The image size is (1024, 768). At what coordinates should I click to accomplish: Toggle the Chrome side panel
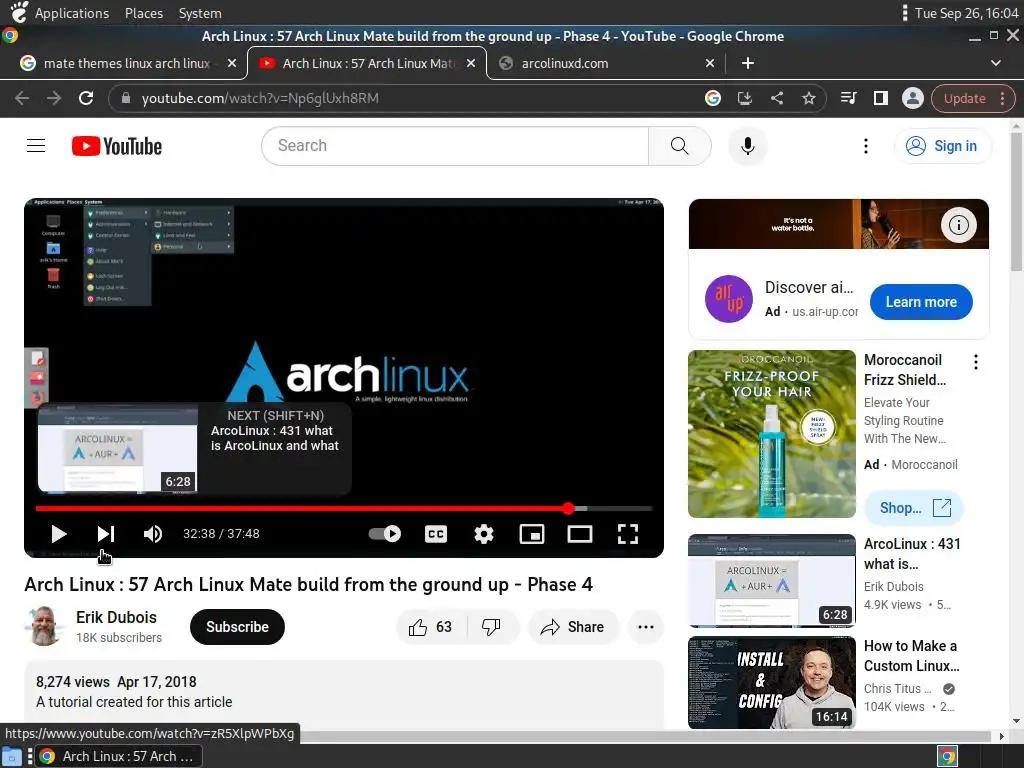(x=880, y=98)
